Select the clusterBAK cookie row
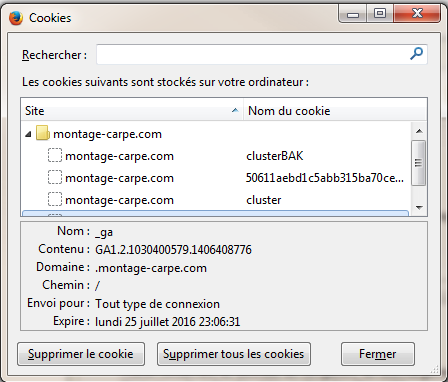 [x=216, y=156]
